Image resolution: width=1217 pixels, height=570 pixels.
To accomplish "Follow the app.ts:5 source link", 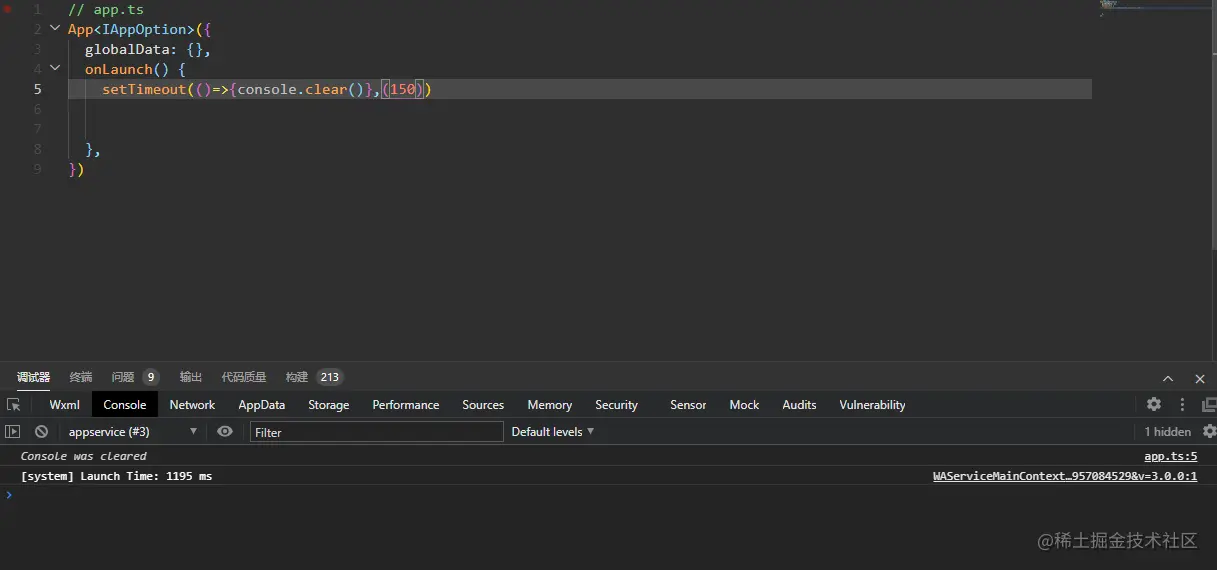I will 1170,456.
